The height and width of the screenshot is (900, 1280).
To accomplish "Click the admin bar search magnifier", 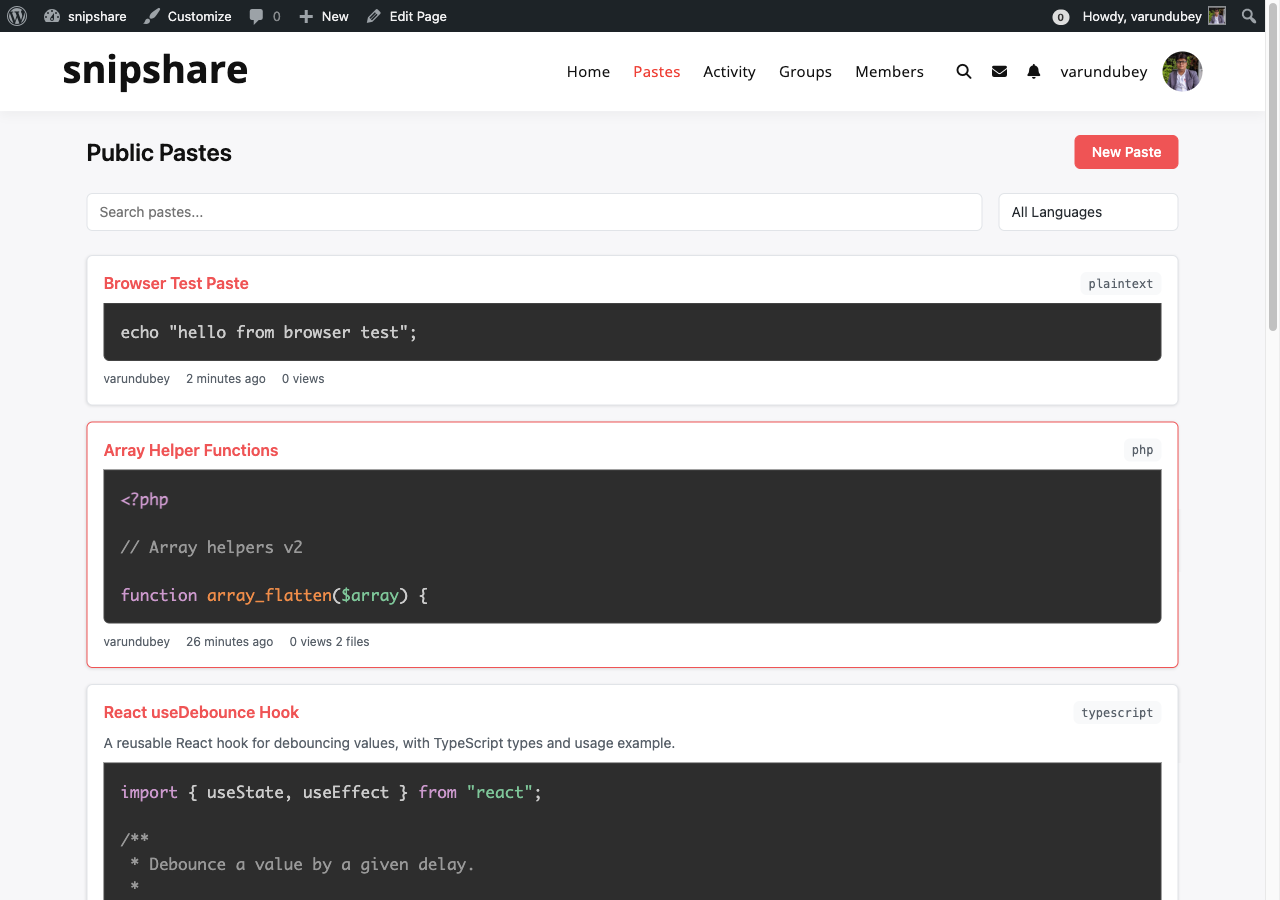I will pos(1249,16).
